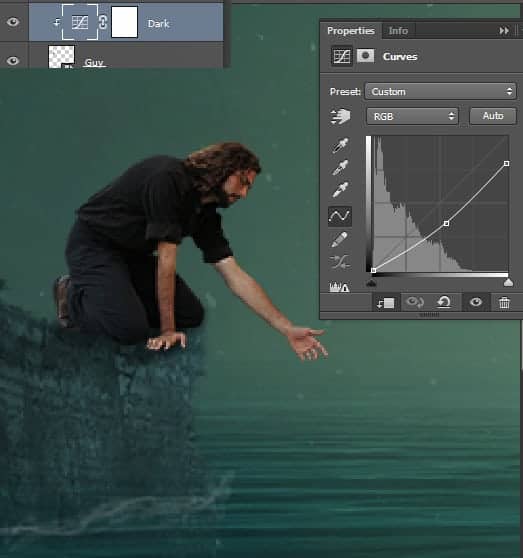The width and height of the screenshot is (523, 558).
Task: Open the RGB channel dropdown
Action: (412, 116)
